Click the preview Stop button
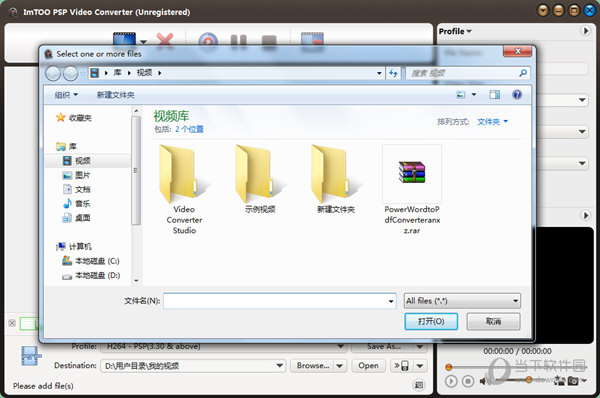Viewport: 600px width, 398px height. [468, 381]
